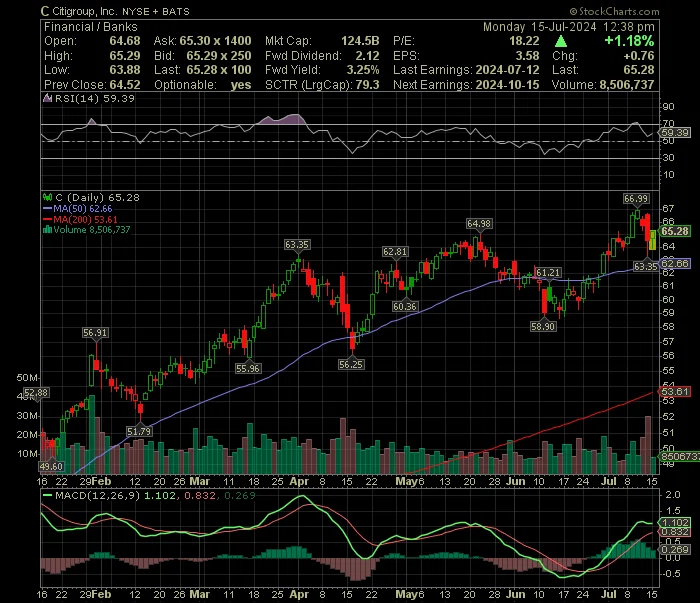Viewport: 700px width, 603px height.
Task: Click the Financial / Banks sector label
Action: [x=91, y=27]
